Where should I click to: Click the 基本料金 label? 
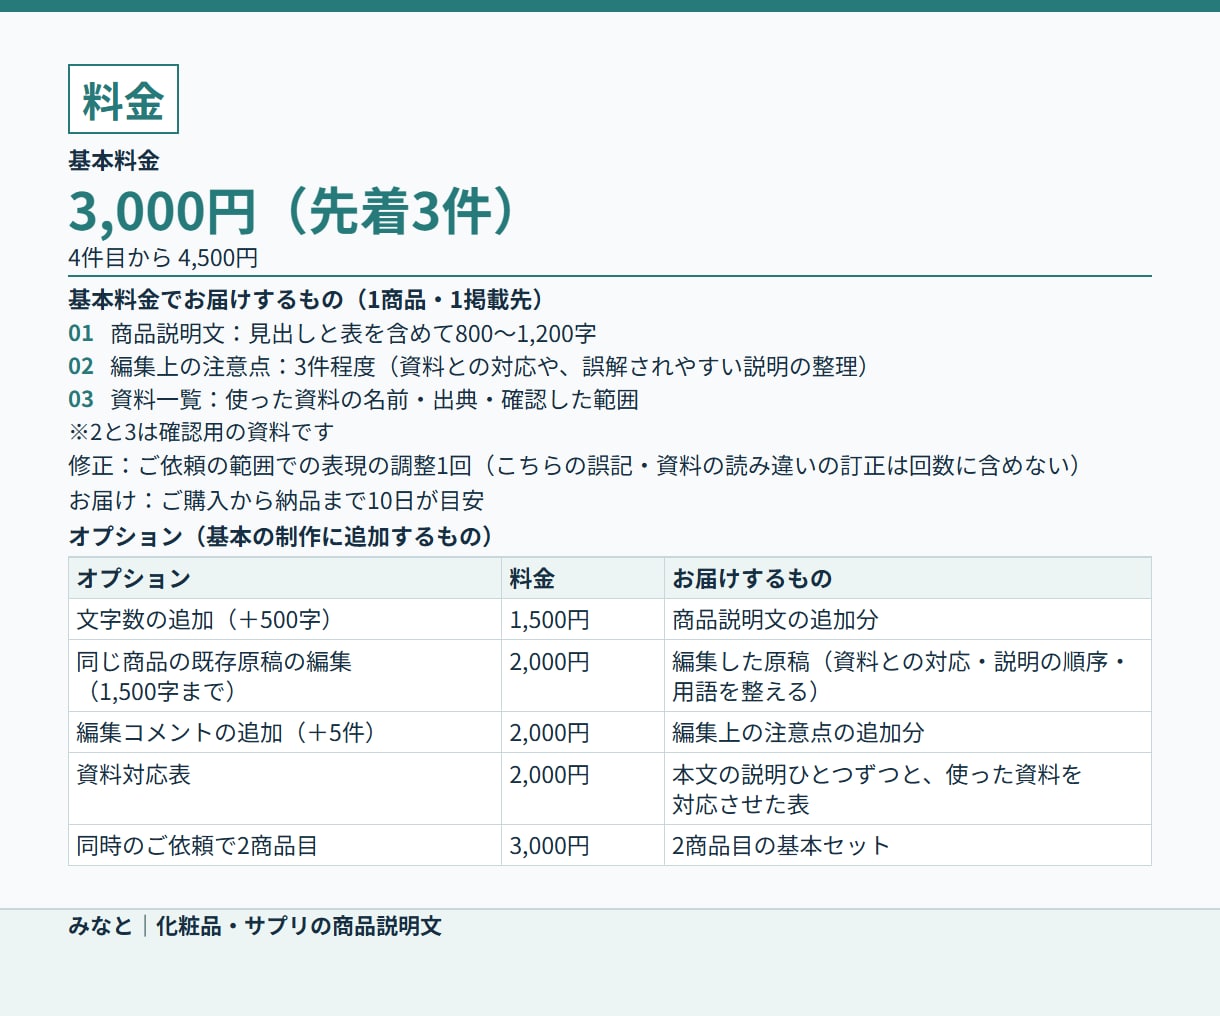(x=114, y=161)
